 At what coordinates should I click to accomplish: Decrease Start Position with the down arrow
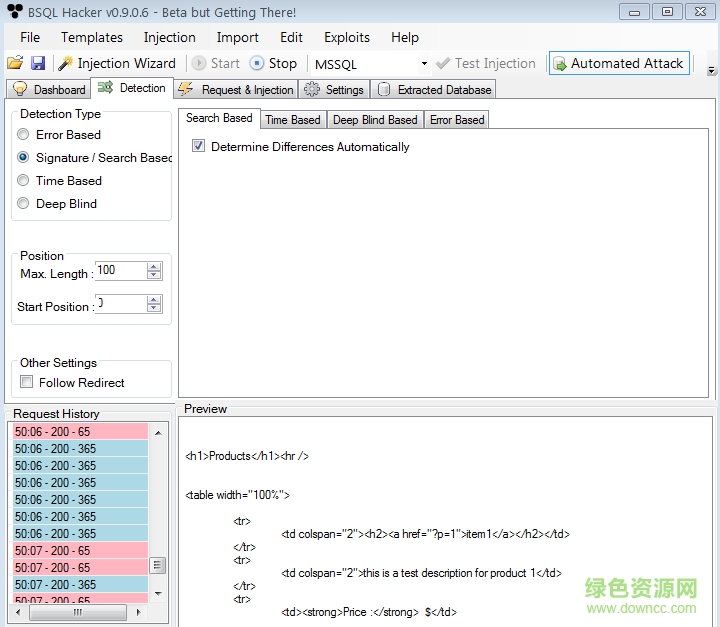(154, 308)
